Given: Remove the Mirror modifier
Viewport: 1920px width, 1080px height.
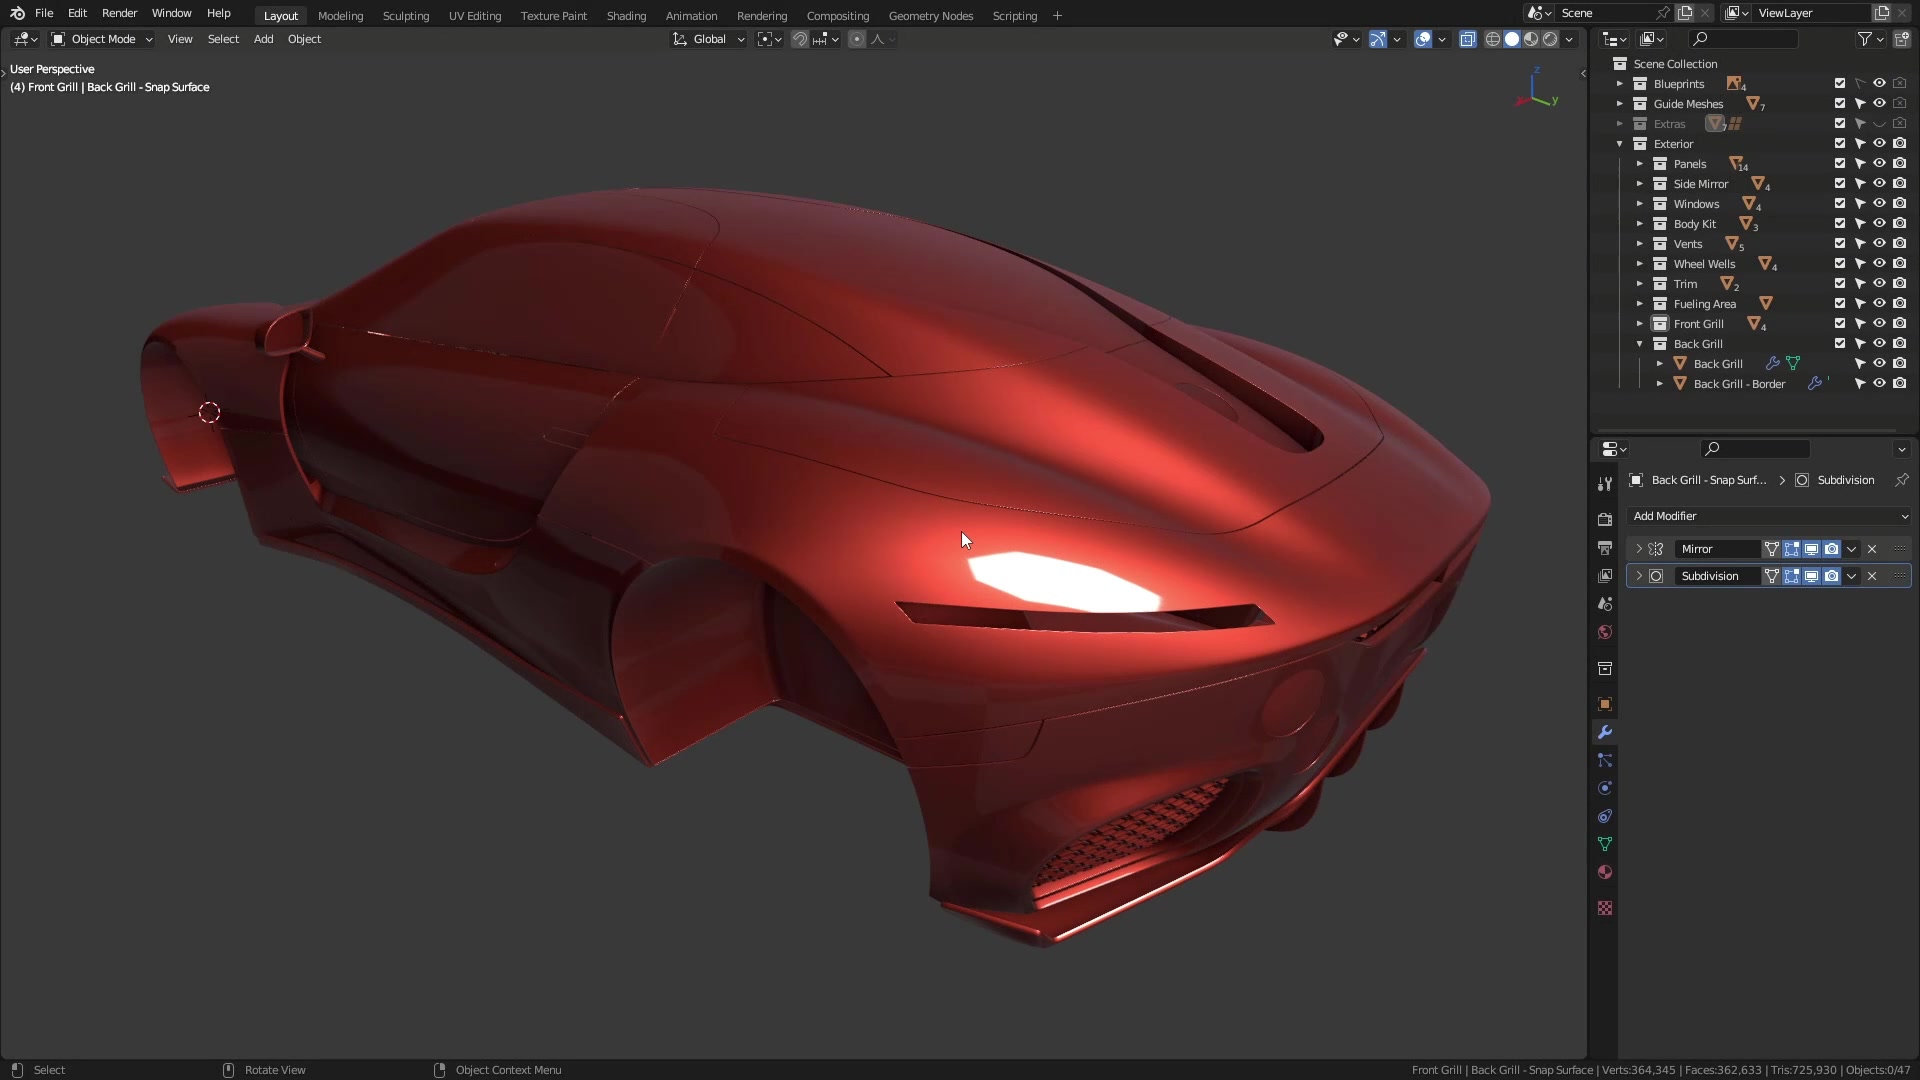Looking at the screenshot, I should [1872, 549].
